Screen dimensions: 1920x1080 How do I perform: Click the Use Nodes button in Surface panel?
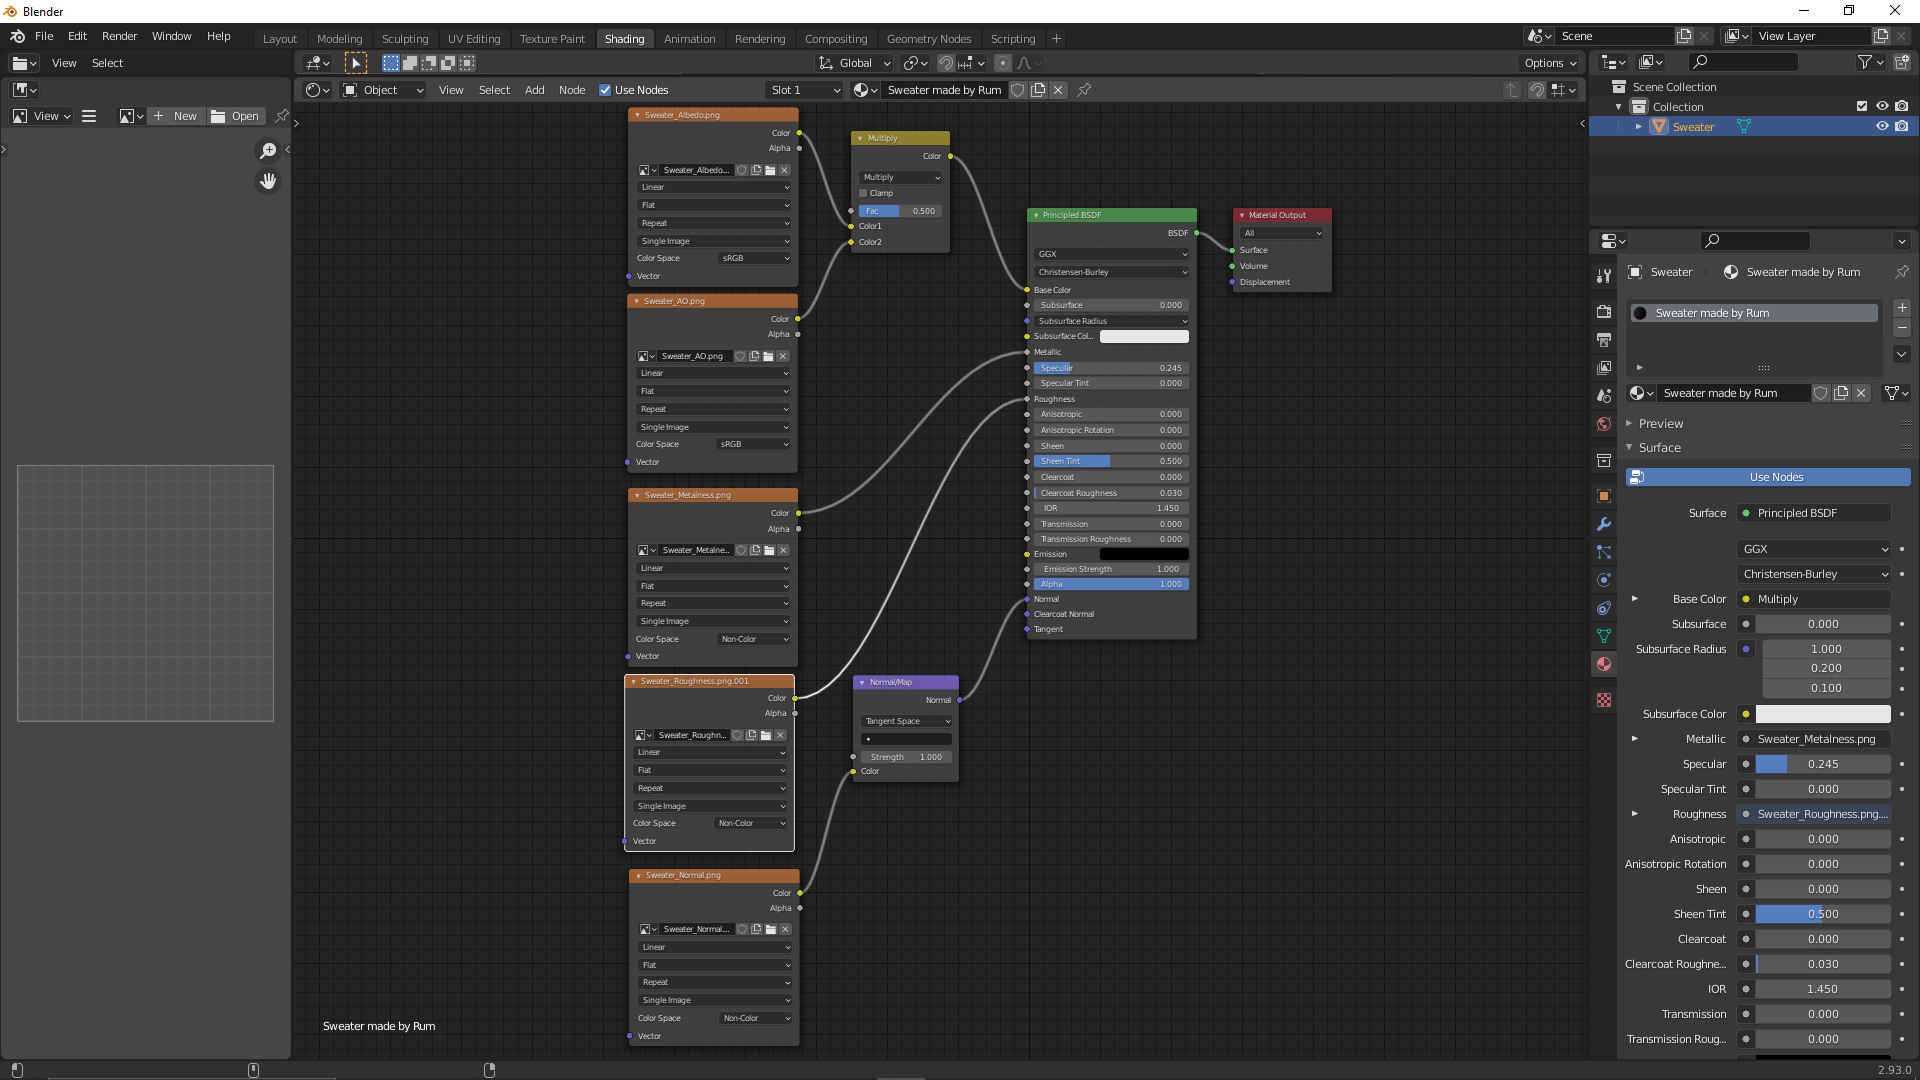tap(1768, 477)
